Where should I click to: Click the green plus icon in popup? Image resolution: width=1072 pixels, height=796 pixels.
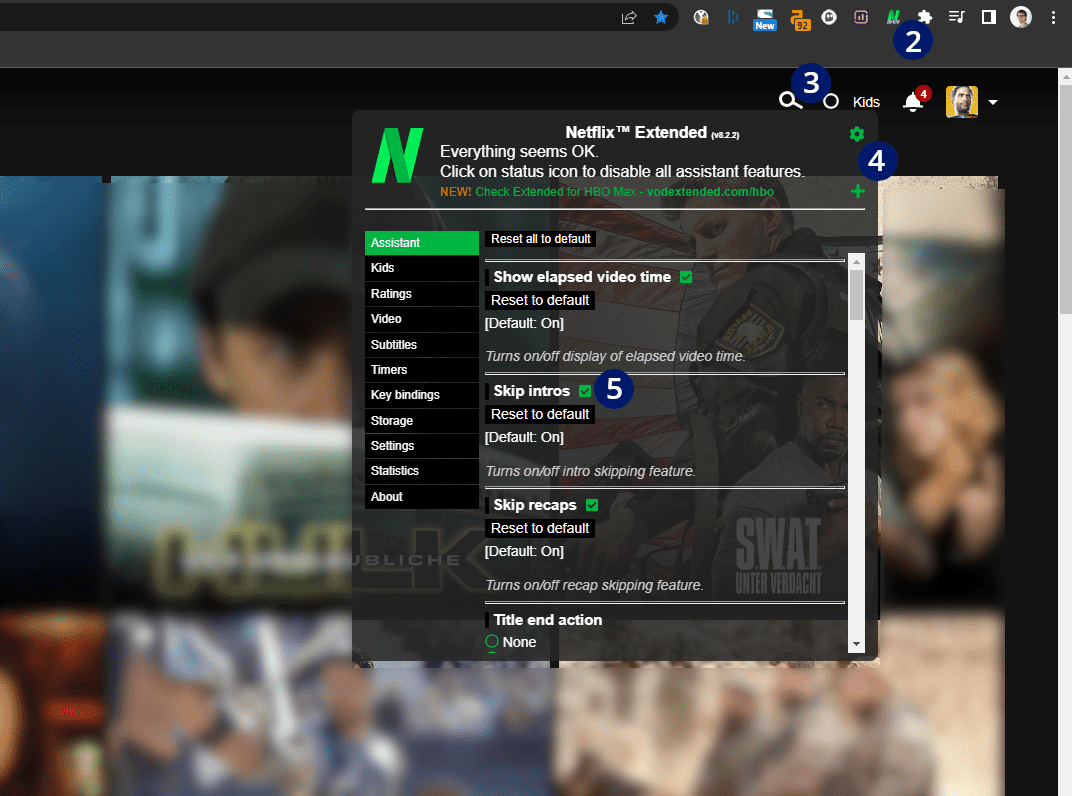click(857, 191)
